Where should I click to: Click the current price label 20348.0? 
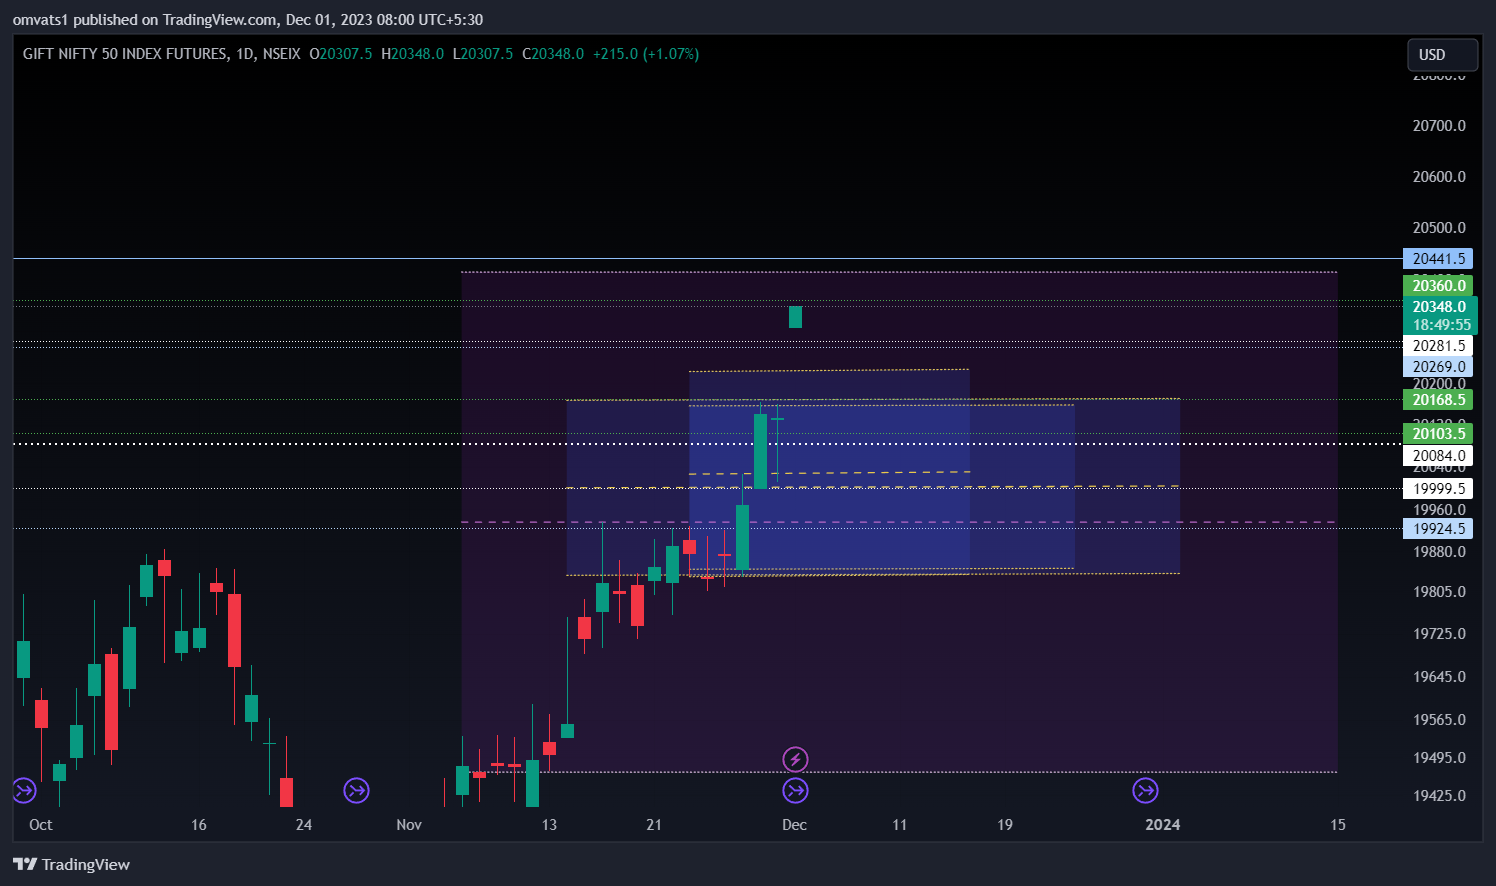coord(1439,307)
